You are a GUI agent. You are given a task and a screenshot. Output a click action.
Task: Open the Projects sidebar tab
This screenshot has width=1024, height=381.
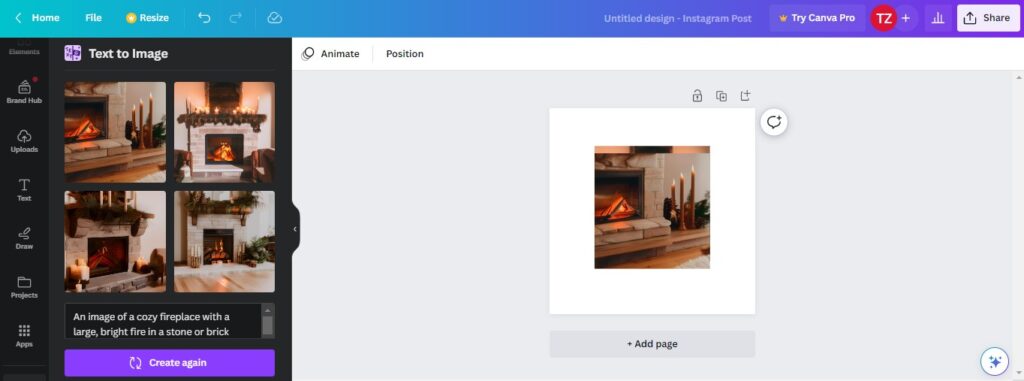[24, 287]
